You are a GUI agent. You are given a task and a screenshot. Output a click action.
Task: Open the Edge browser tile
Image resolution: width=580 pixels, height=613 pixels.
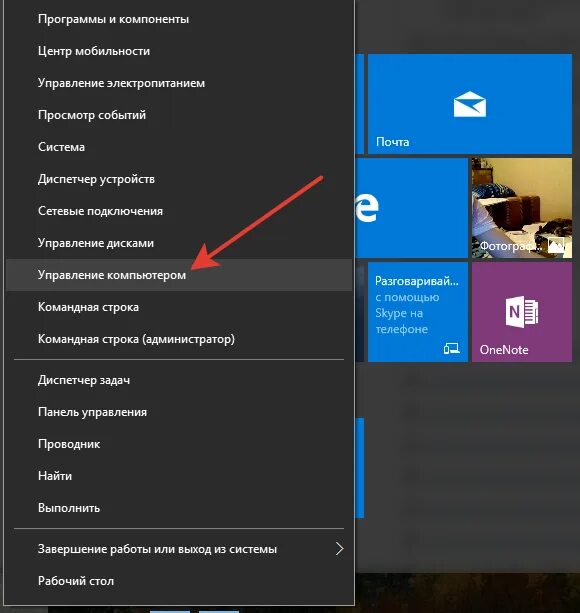coord(412,208)
